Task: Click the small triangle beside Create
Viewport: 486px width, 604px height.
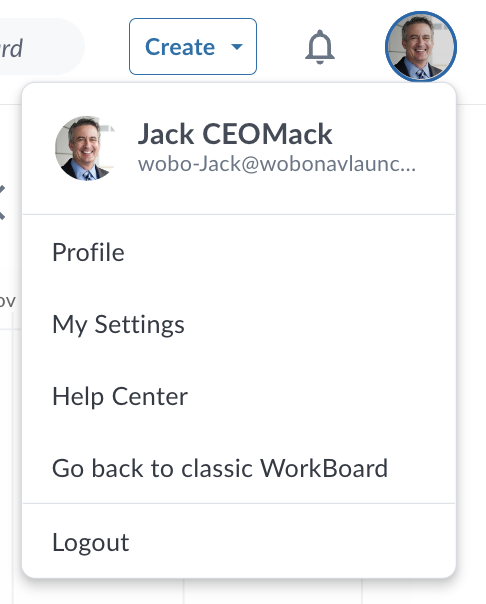Action: (236, 47)
